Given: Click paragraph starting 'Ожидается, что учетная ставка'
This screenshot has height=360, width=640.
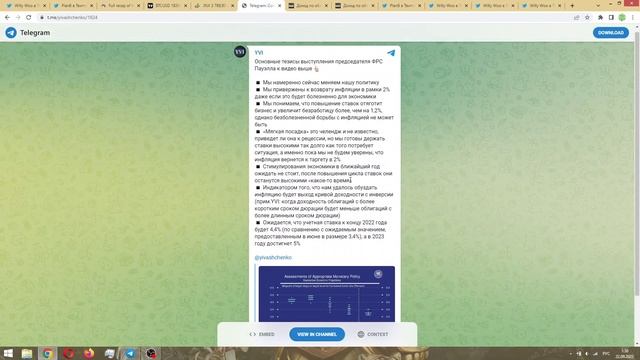Looking at the screenshot, I should (321, 233).
